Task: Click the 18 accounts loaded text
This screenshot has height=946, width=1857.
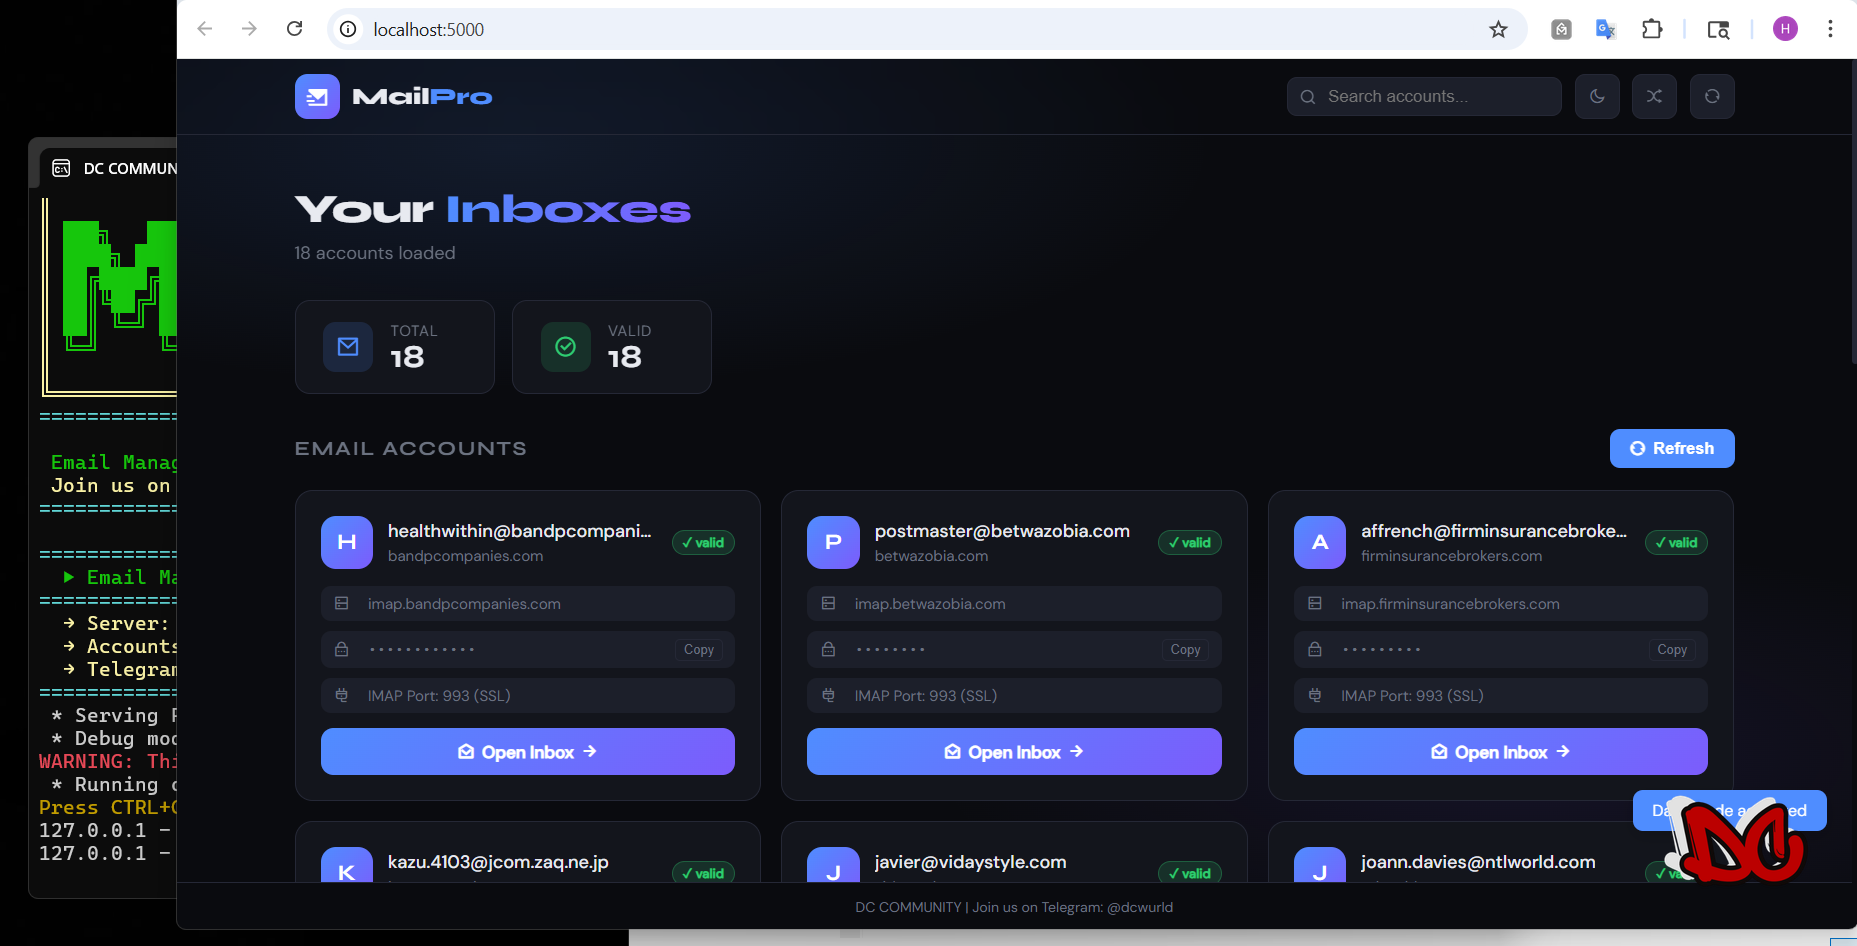Action: click(x=375, y=253)
